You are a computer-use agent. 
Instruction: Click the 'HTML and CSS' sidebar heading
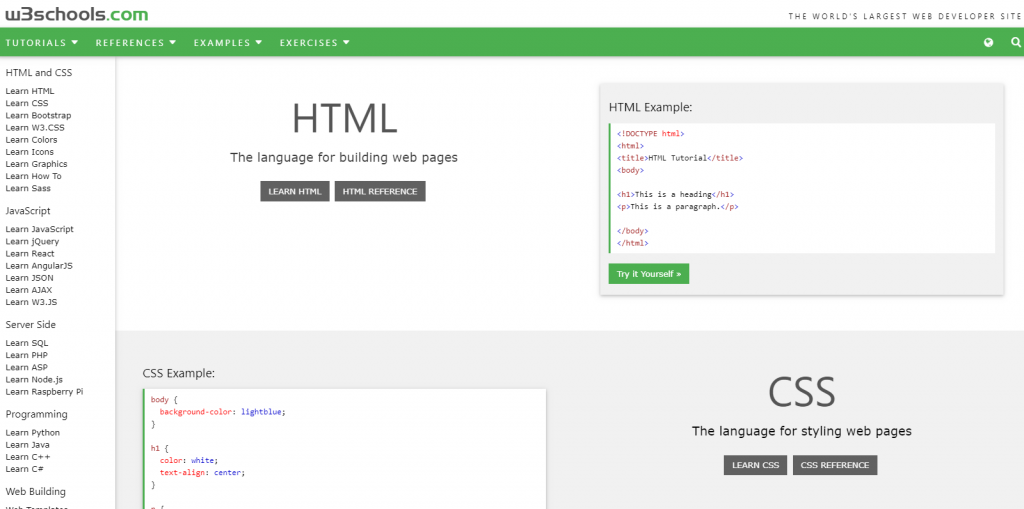(x=39, y=73)
